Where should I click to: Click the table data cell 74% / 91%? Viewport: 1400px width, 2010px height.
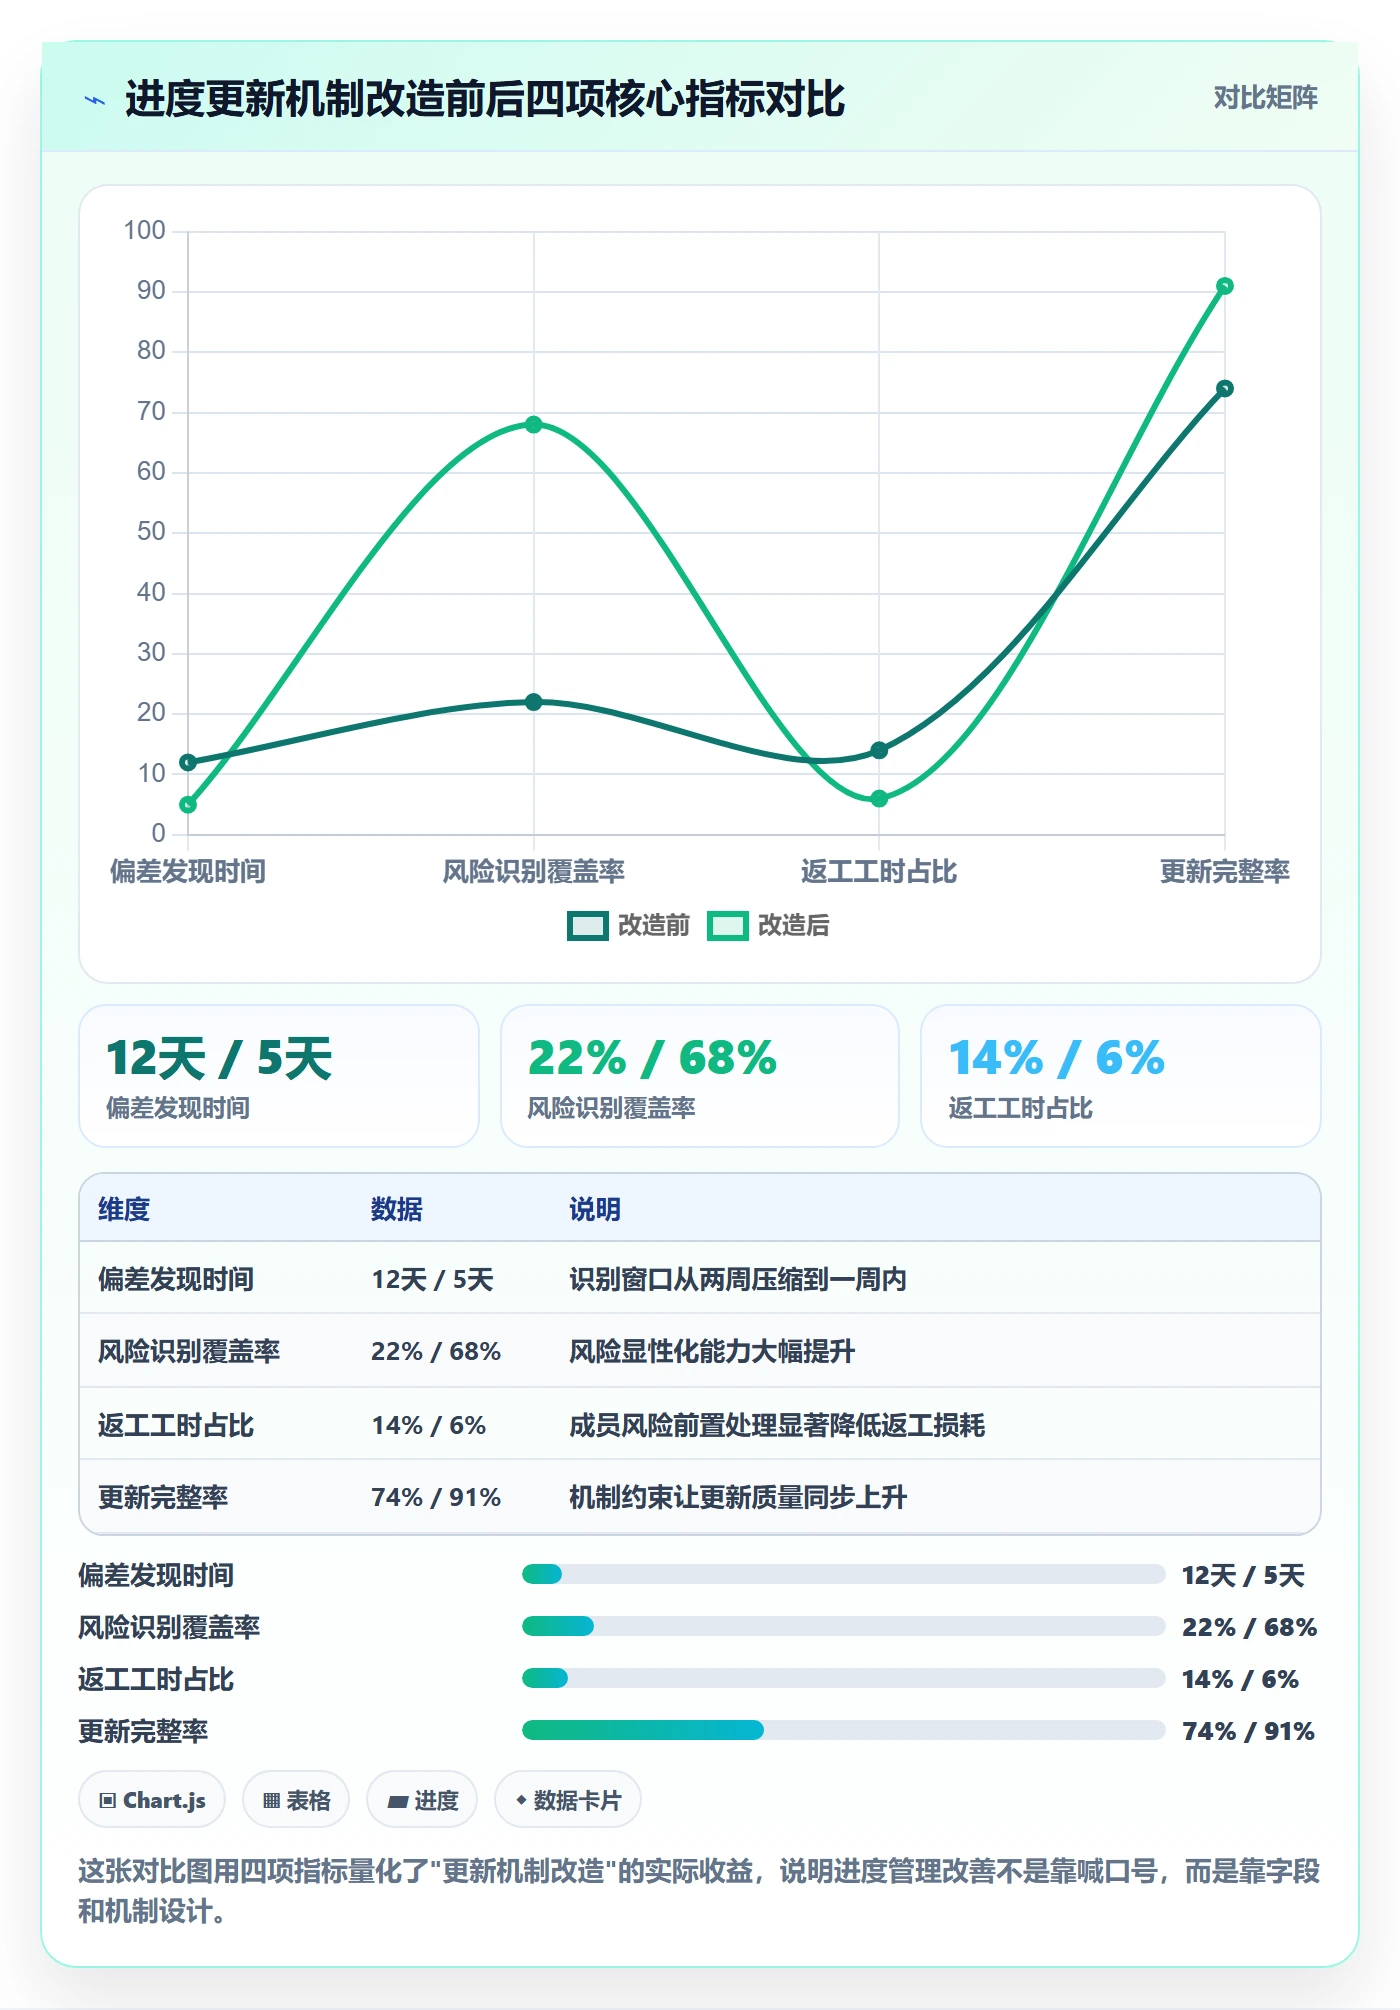[x=436, y=1497]
